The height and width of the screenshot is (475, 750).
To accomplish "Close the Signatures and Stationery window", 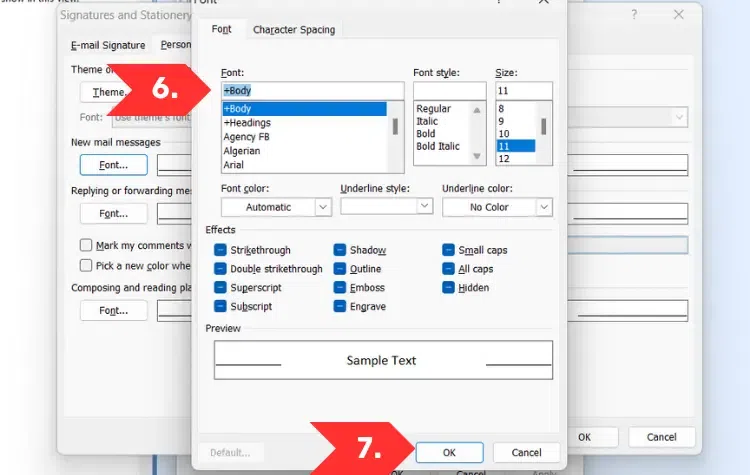I will click(678, 15).
